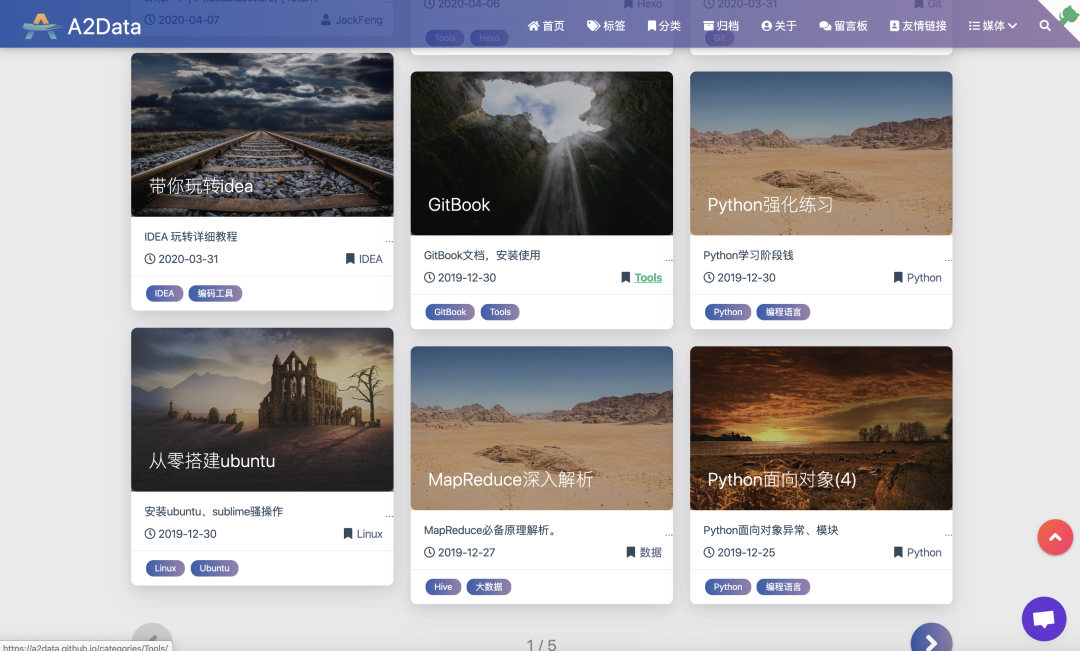
Task: Select Python tag pill under Python强化练习
Action: coord(727,312)
